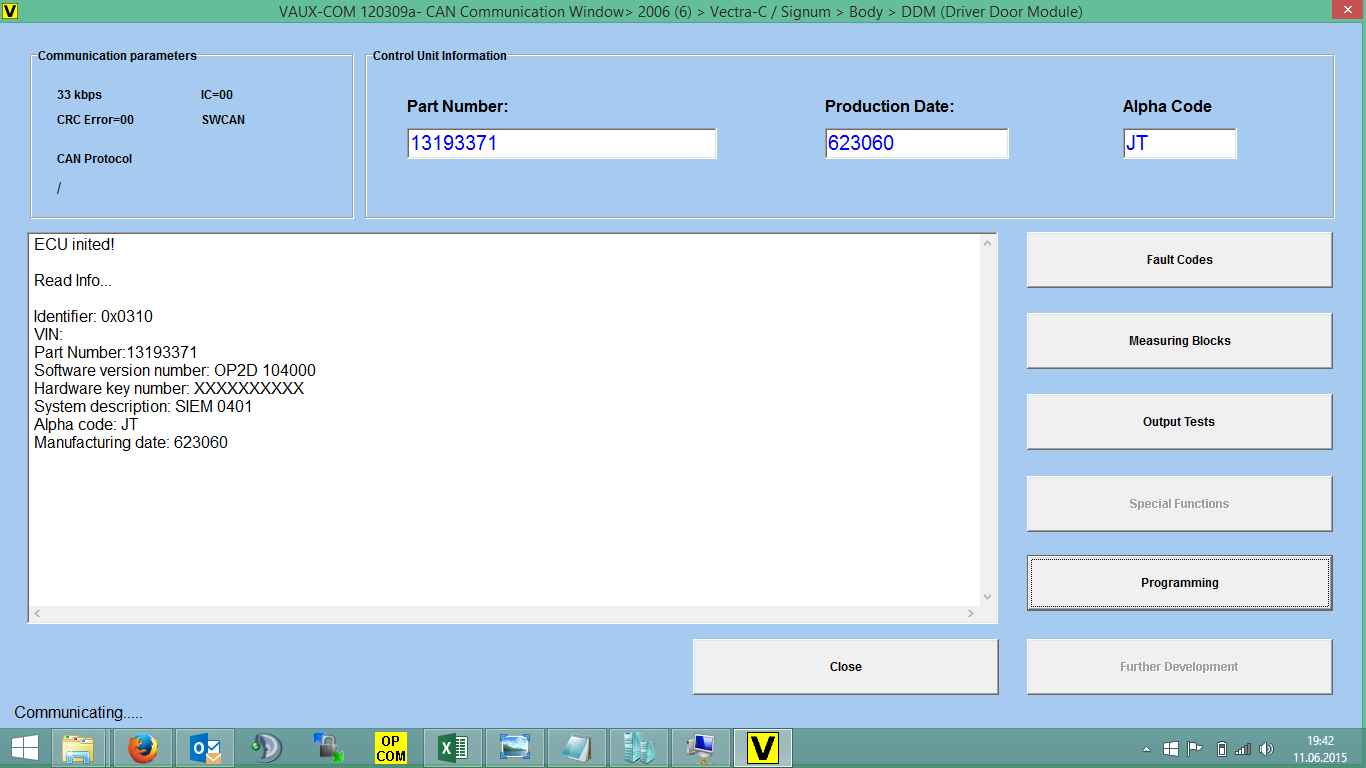
Task: Close the communication window via Close button
Action: point(845,667)
